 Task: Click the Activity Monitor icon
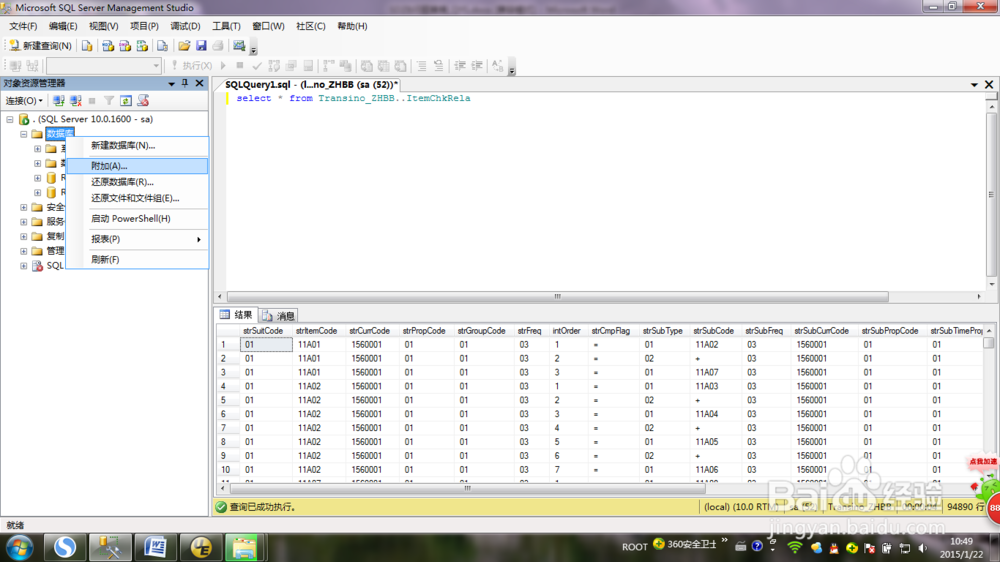[239, 45]
